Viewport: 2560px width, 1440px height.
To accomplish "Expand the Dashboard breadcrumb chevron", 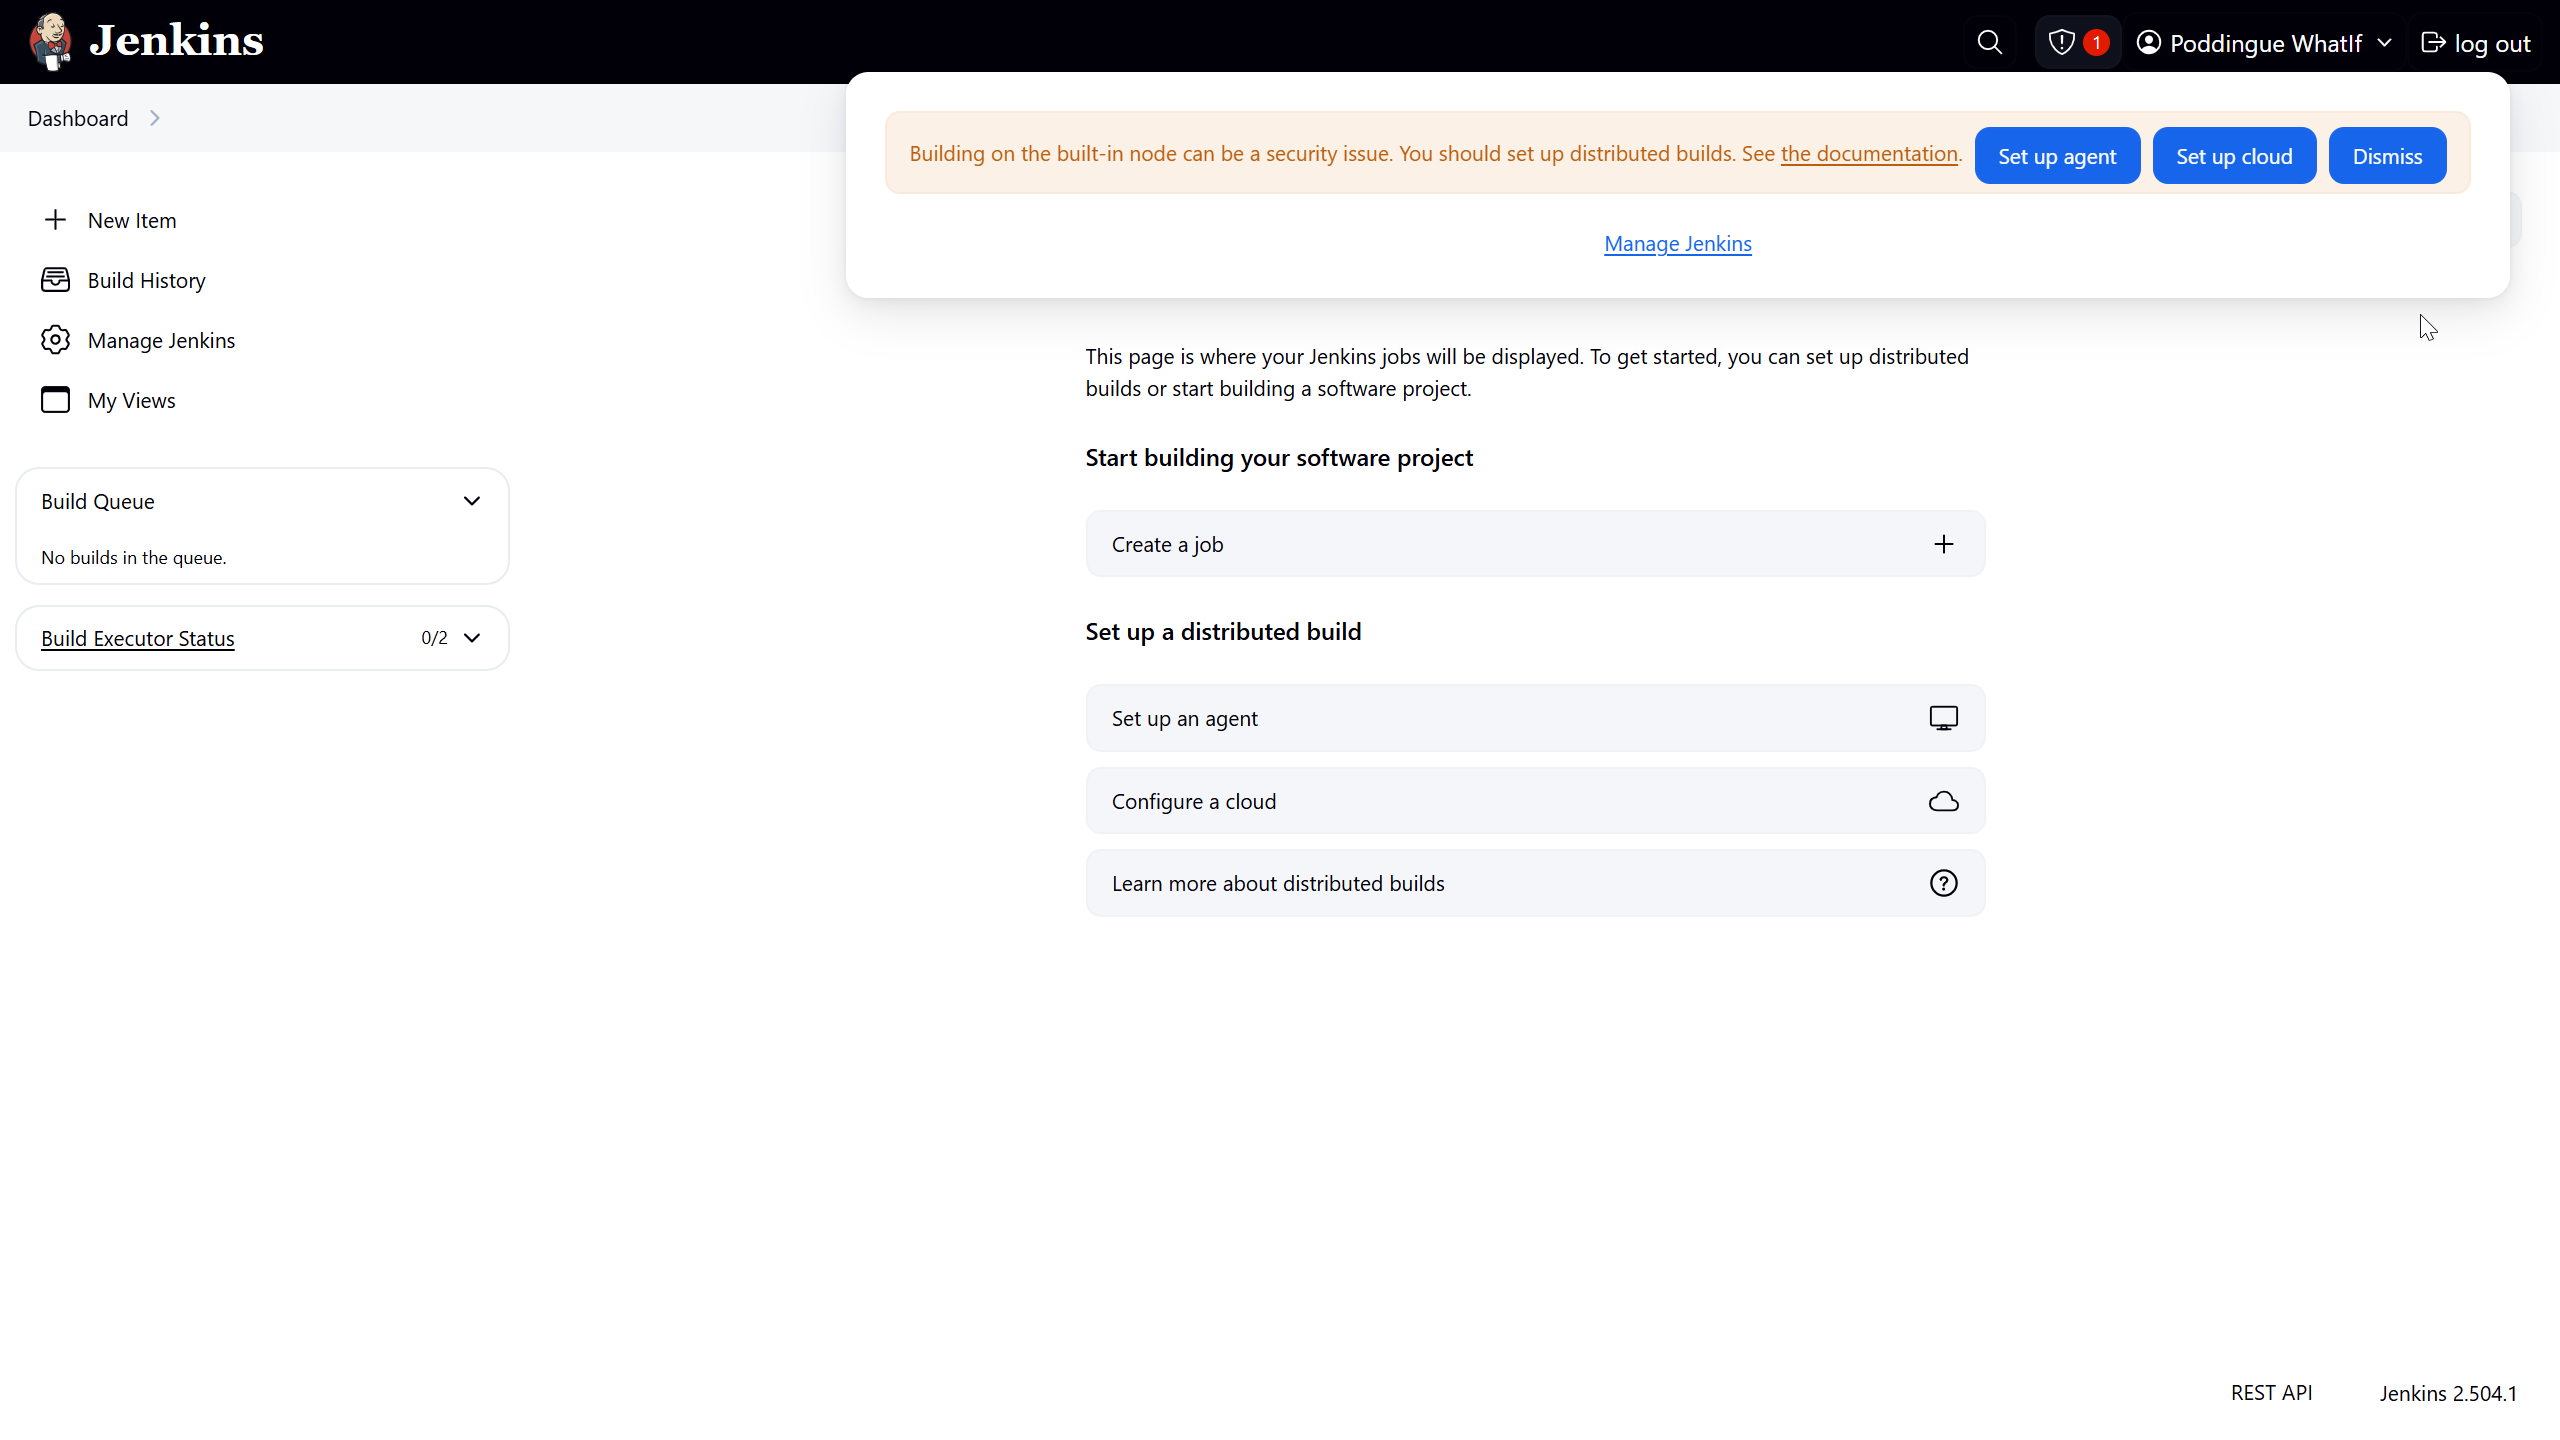I will [155, 118].
